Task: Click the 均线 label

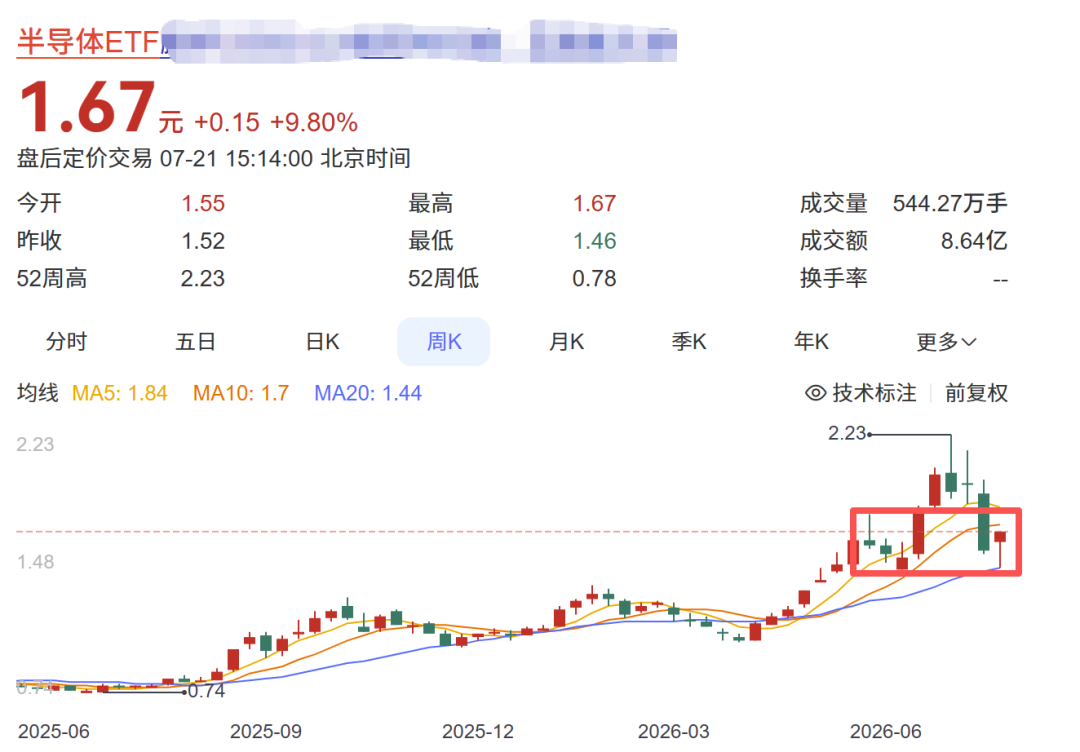Action: [x=38, y=393]
